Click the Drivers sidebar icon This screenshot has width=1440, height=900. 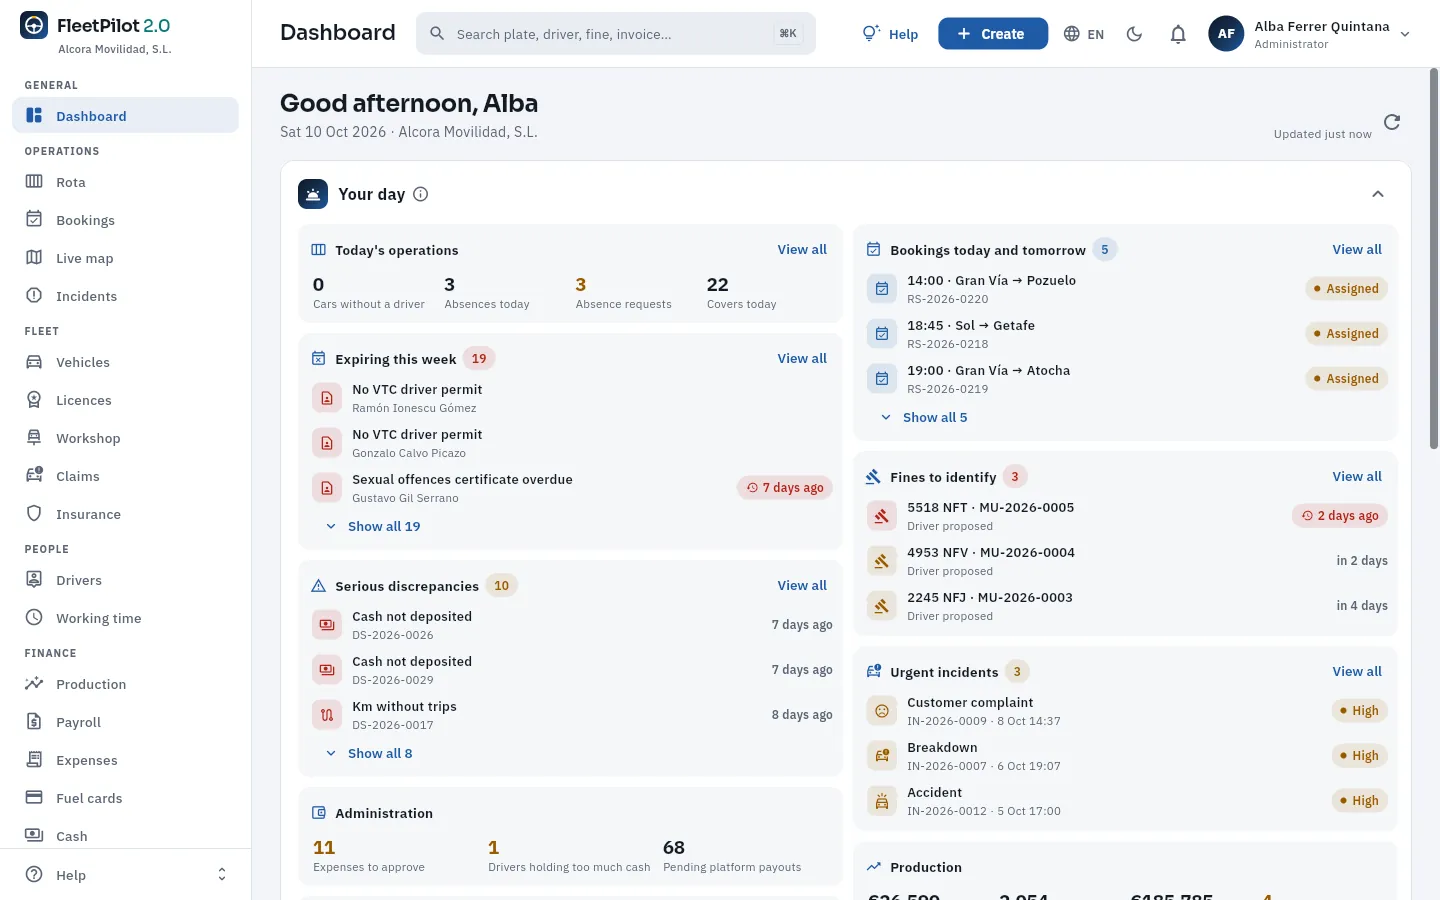point(34,580)
